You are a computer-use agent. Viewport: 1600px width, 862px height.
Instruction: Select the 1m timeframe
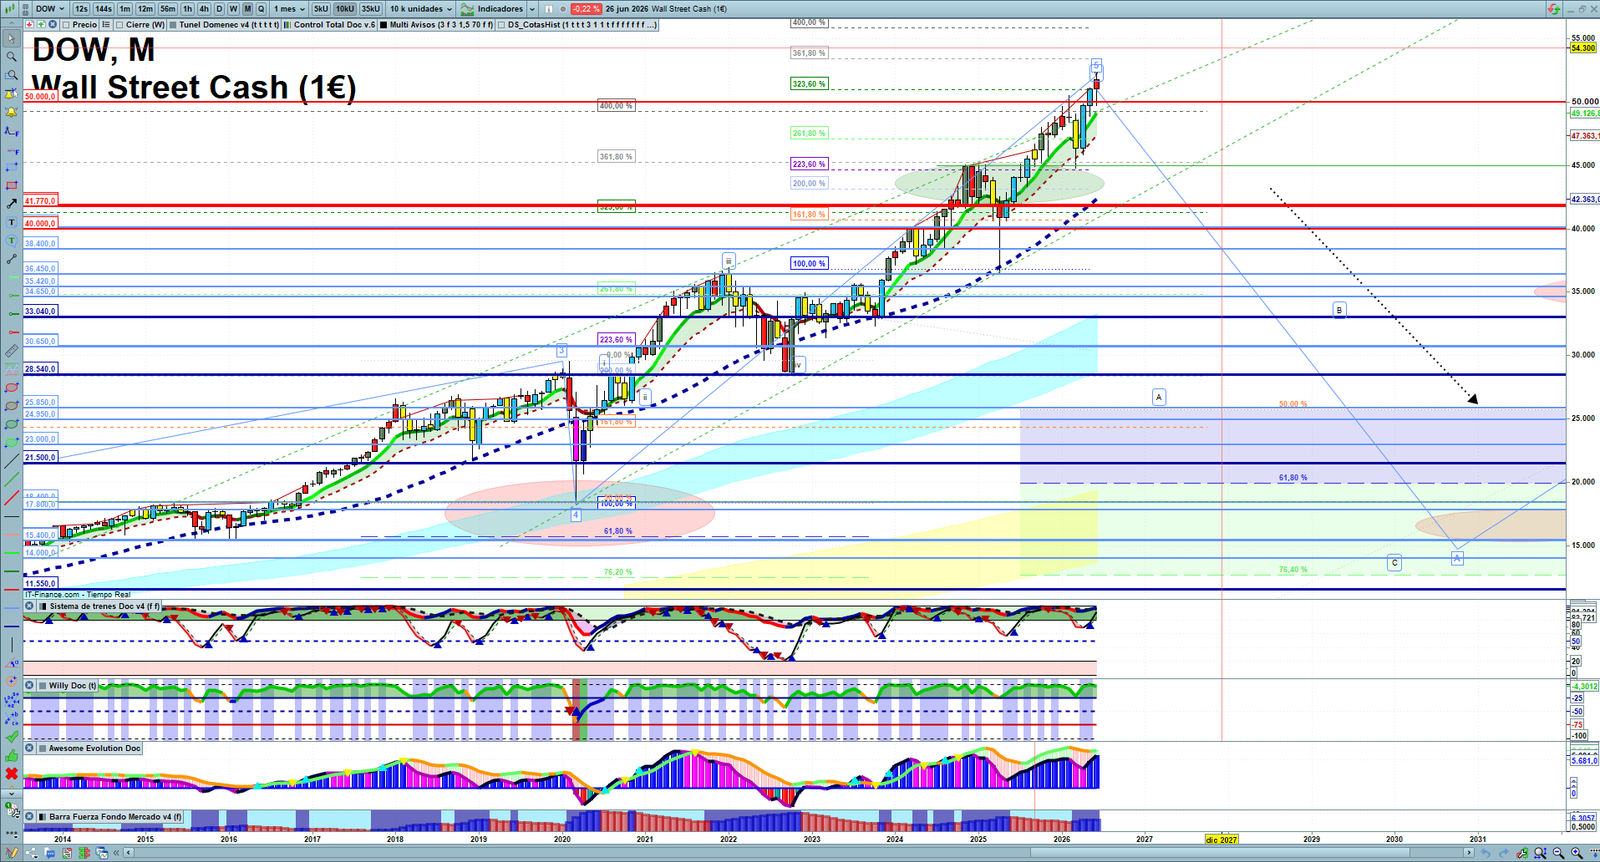(x=125, y=9)
